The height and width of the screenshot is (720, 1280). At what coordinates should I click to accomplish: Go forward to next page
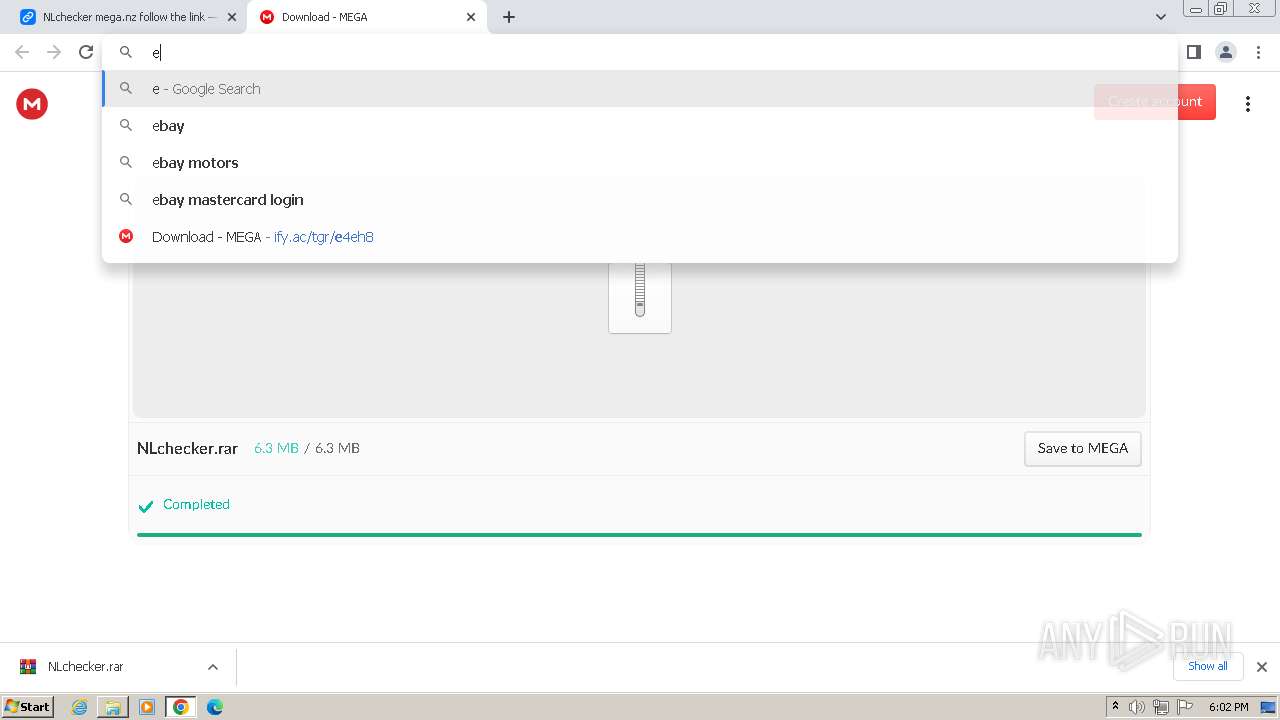(x=54, y=52)
